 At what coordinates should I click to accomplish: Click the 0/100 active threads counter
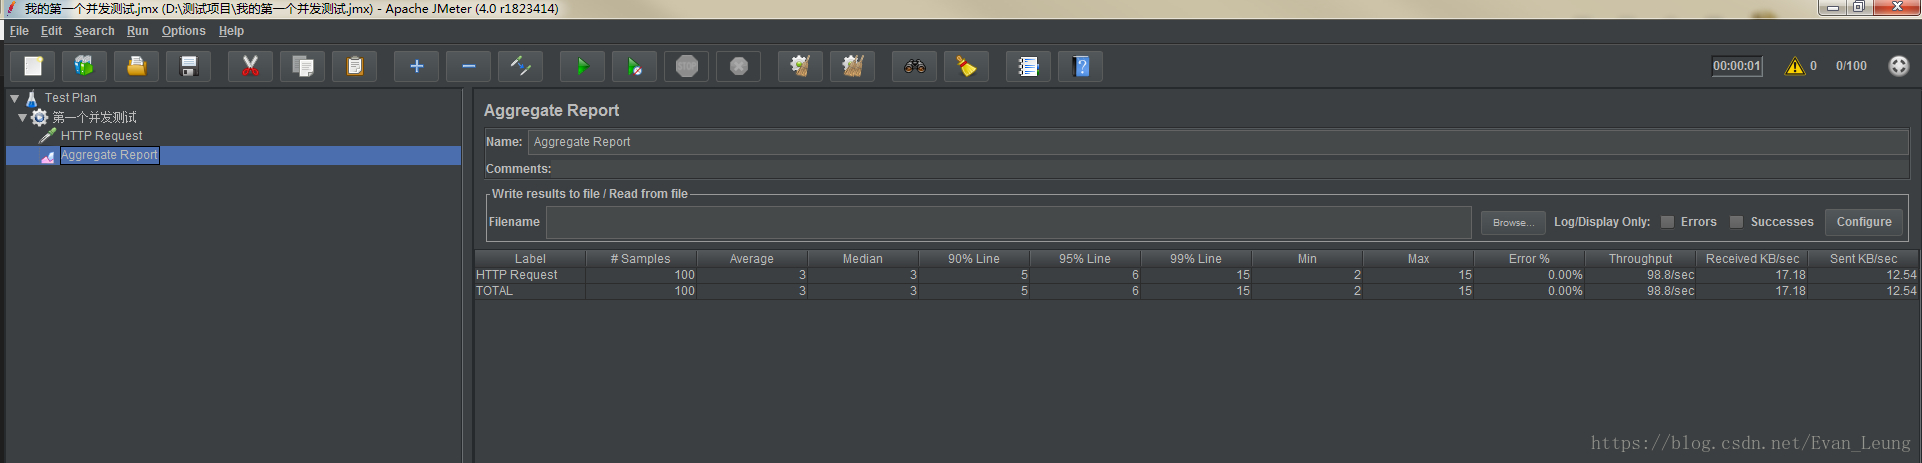(1851, 66)
